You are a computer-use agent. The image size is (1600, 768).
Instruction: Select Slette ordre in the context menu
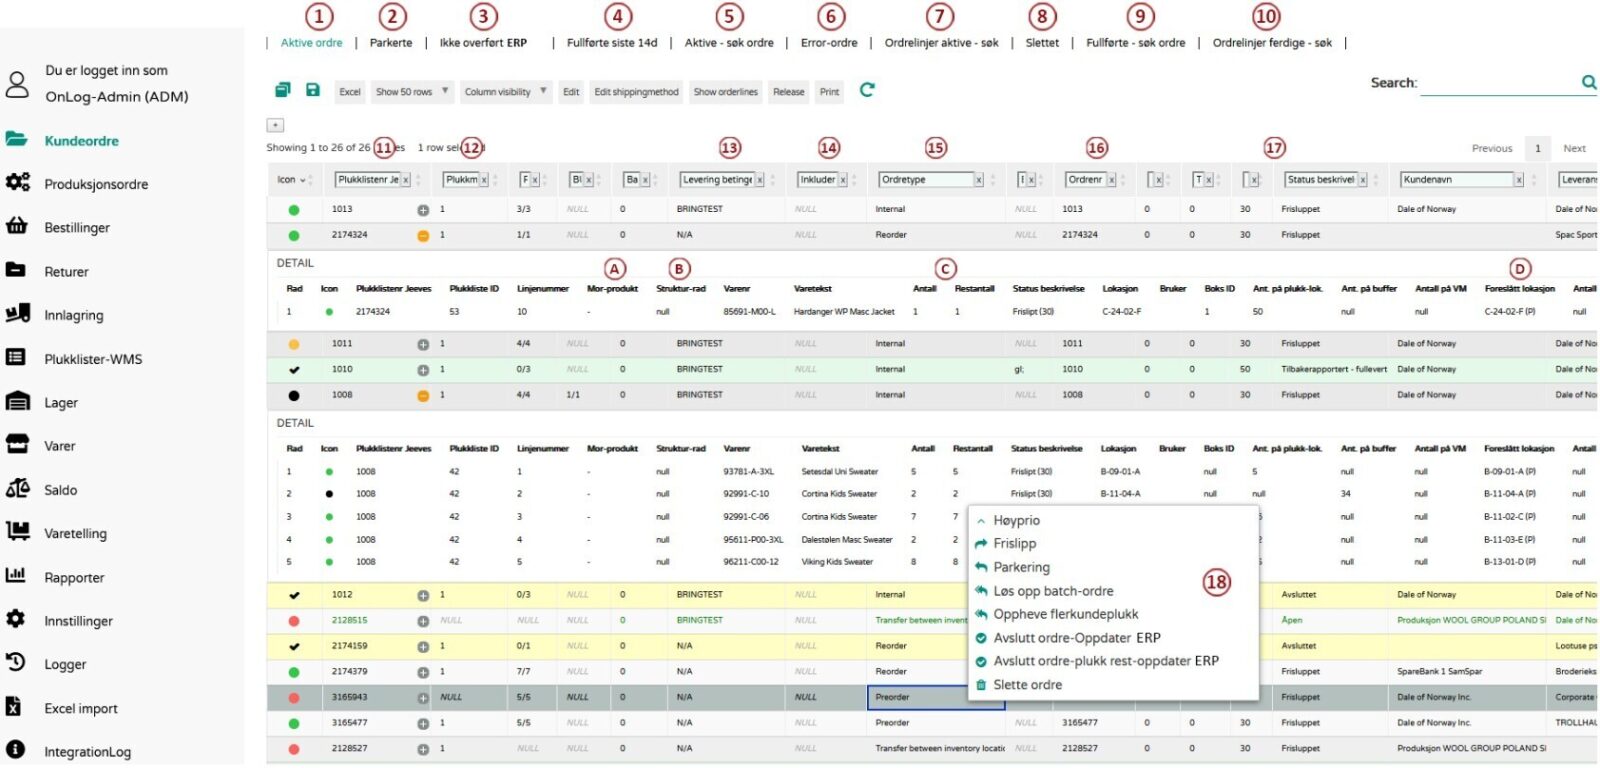(1027, 685)
